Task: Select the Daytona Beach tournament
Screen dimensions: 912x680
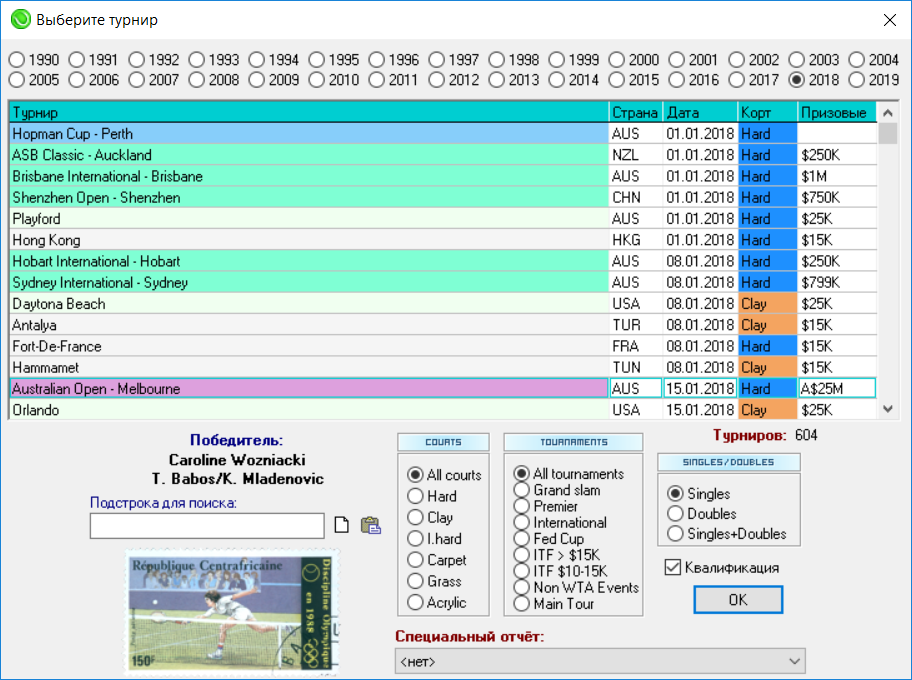Action: pos(309,304)
